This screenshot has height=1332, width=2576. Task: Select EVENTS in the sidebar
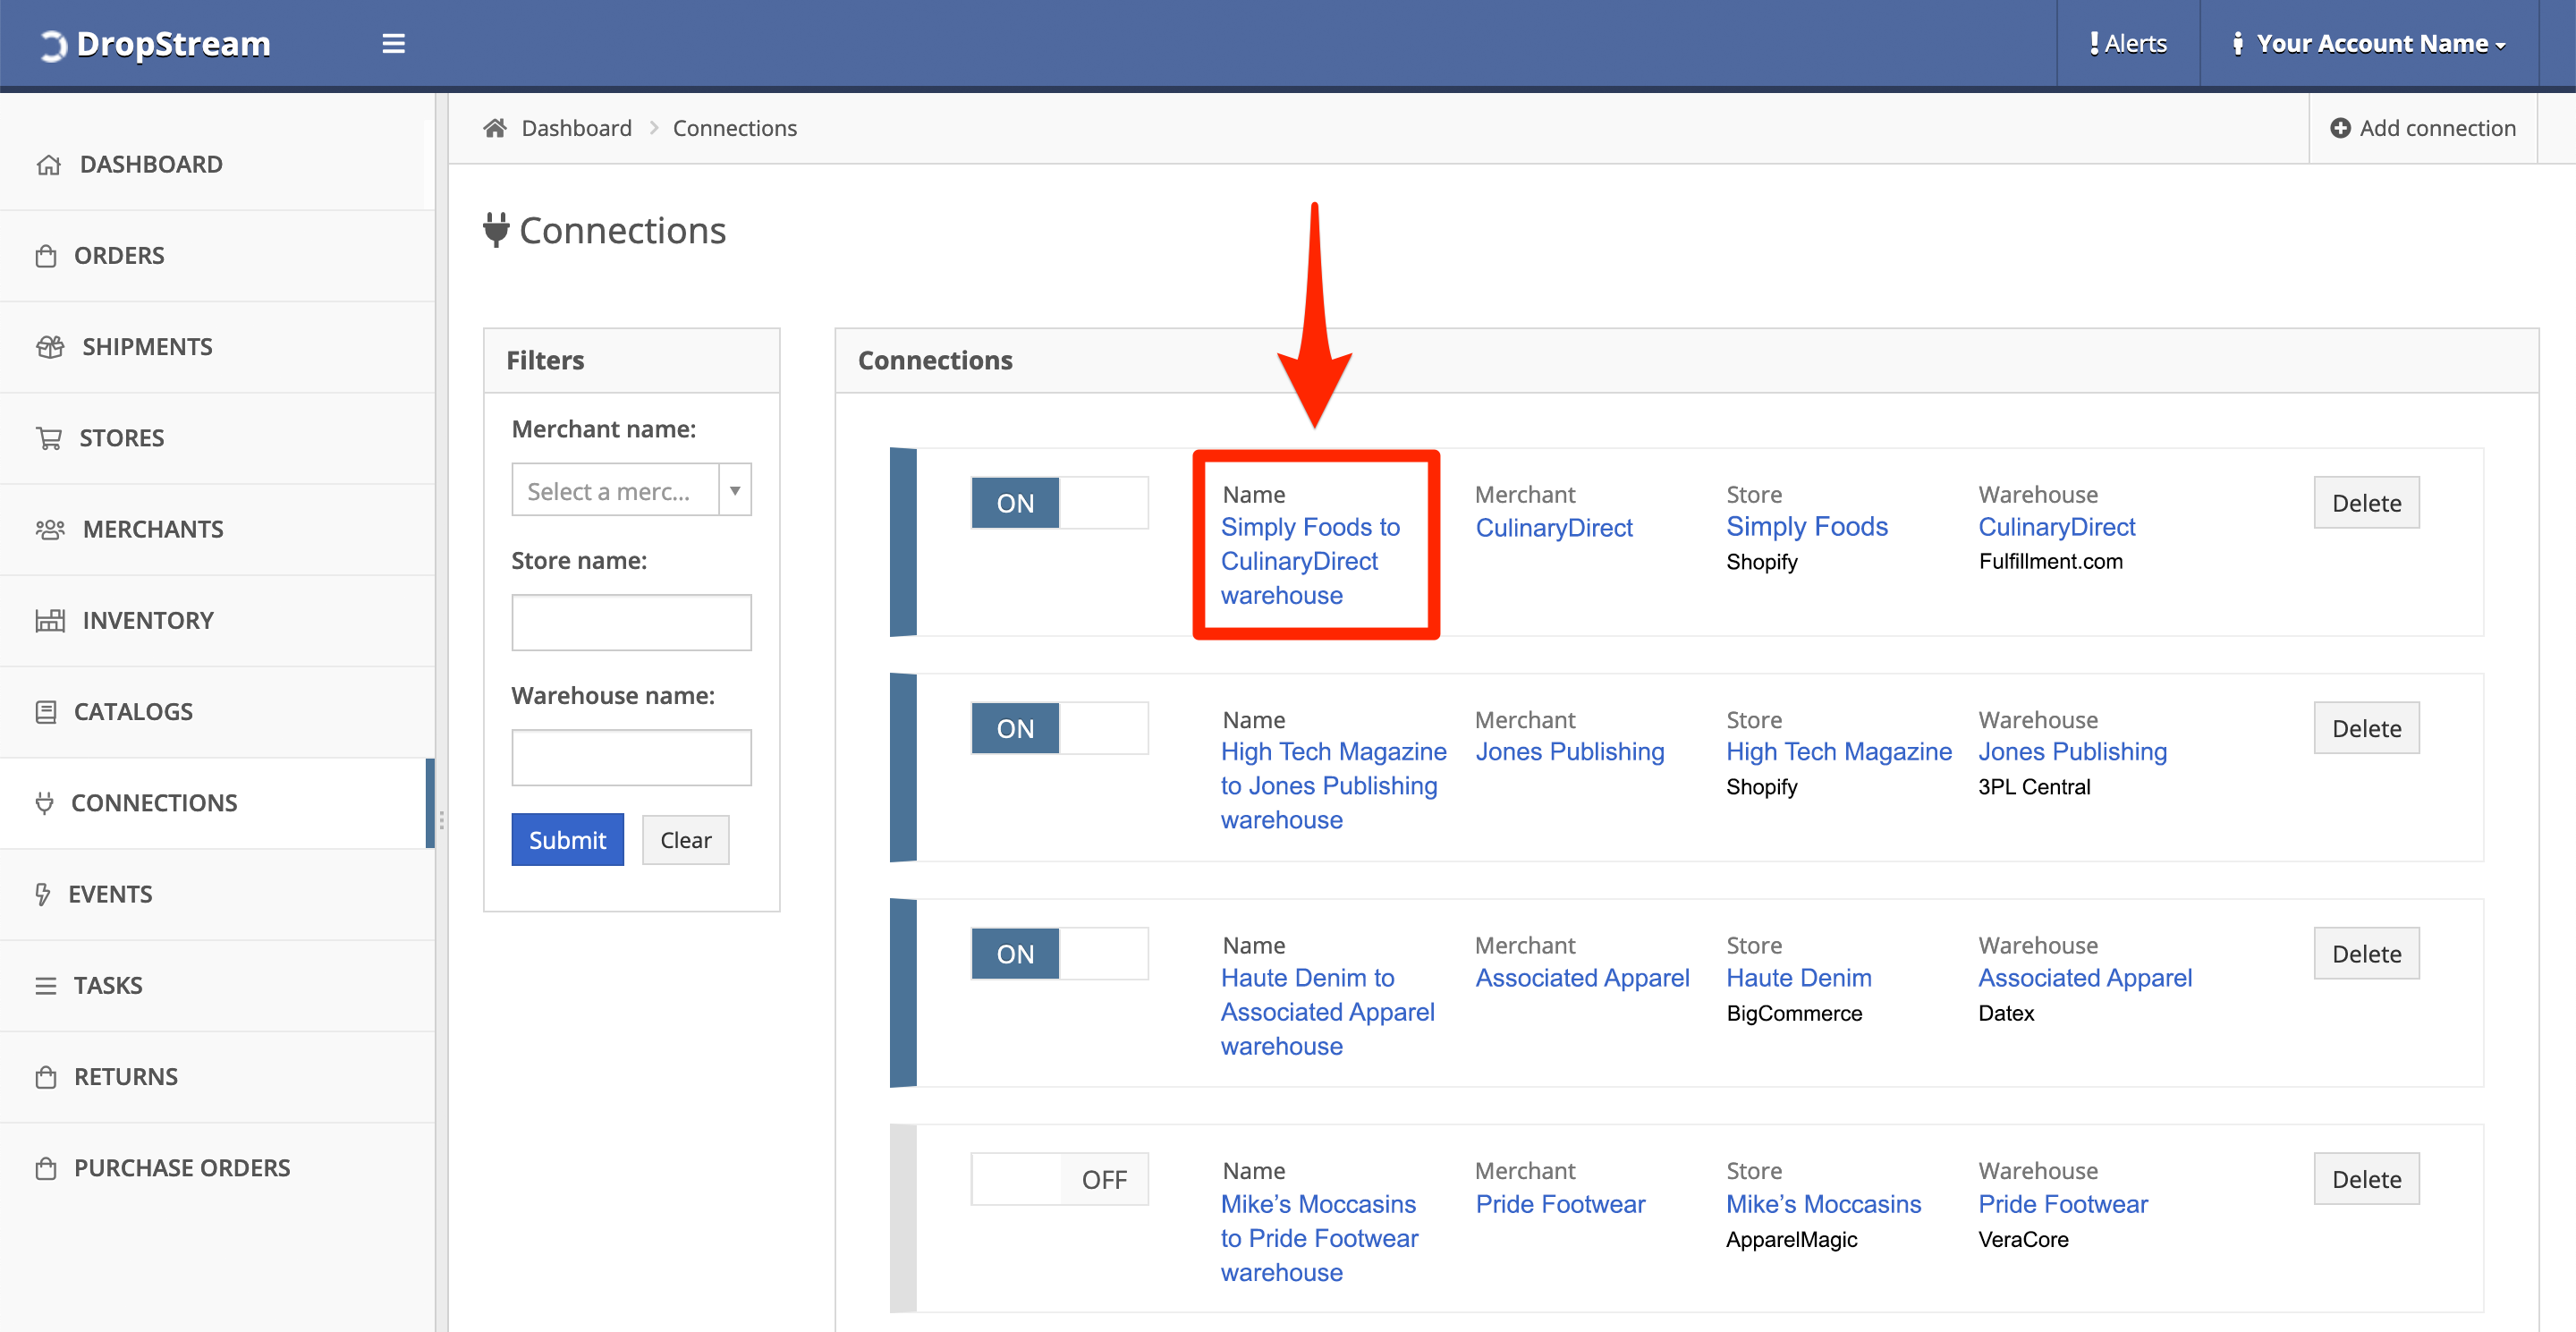click(x=217, y=894)
